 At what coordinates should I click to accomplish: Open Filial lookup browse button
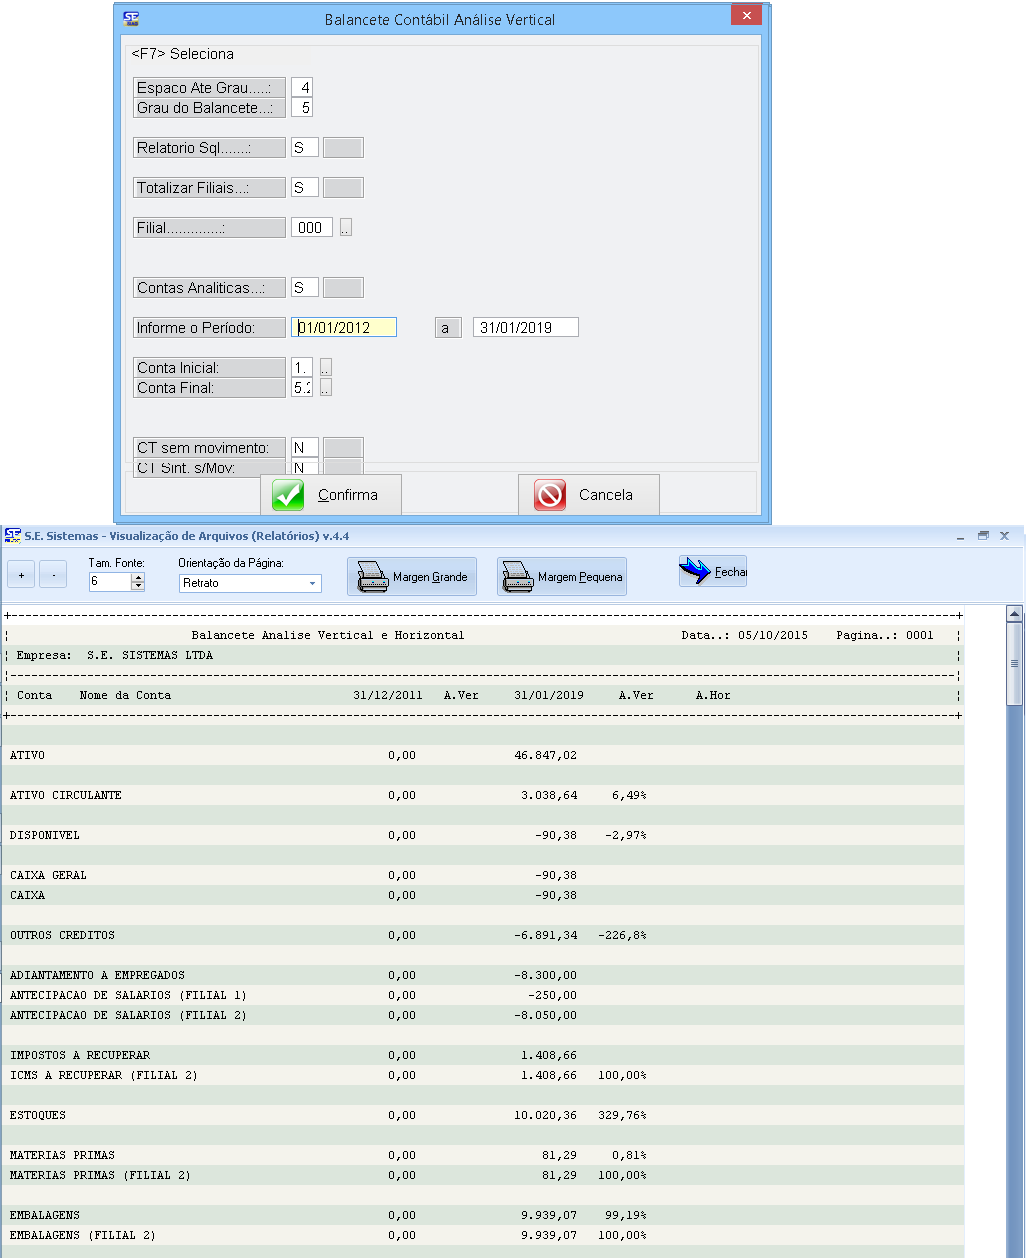[346, 228]
